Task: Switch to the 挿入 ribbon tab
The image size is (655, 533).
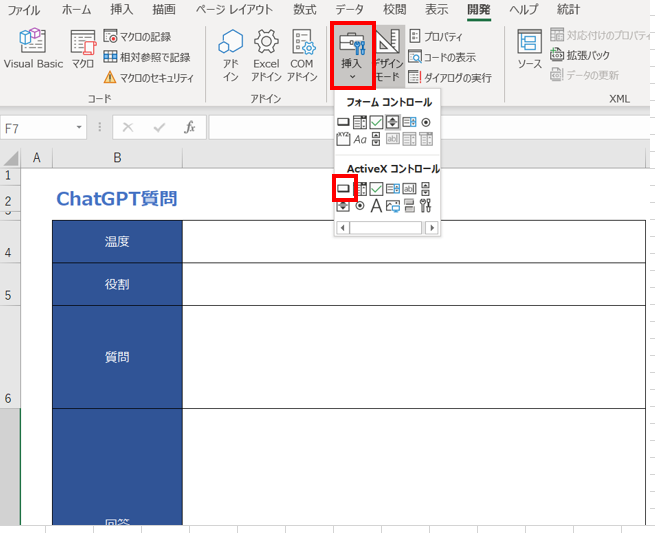Action: [121, 10]
